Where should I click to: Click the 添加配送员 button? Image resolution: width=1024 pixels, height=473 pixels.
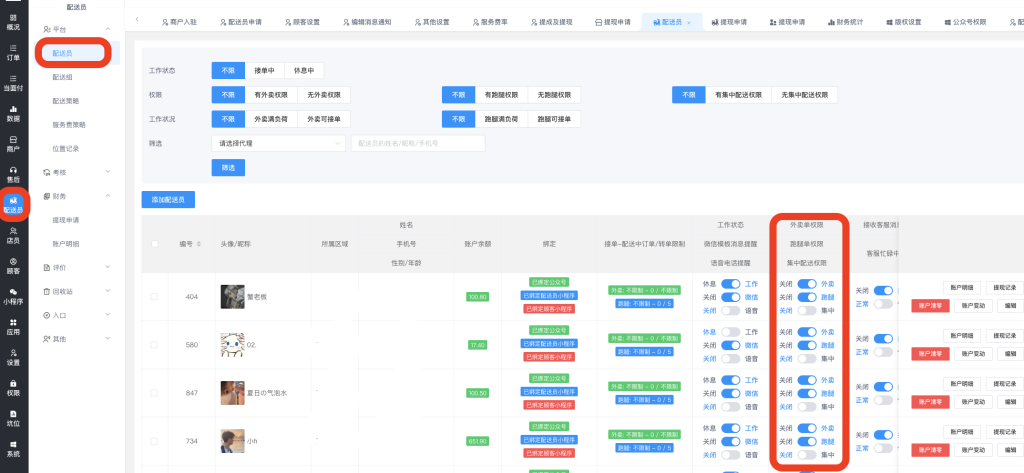[168, 199]
